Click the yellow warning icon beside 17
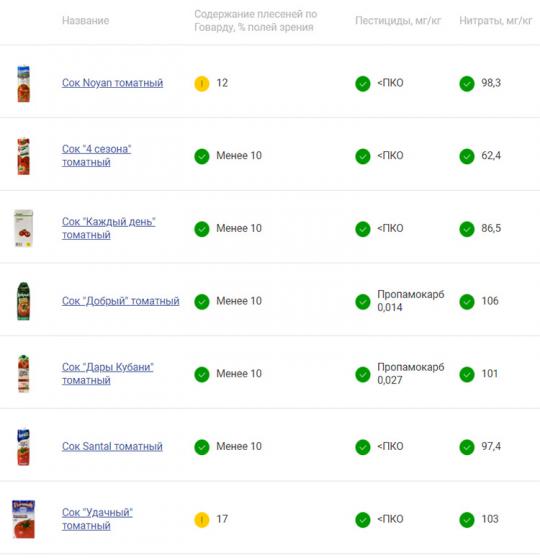This screenshot has width=540, height=558. [202, 520]
